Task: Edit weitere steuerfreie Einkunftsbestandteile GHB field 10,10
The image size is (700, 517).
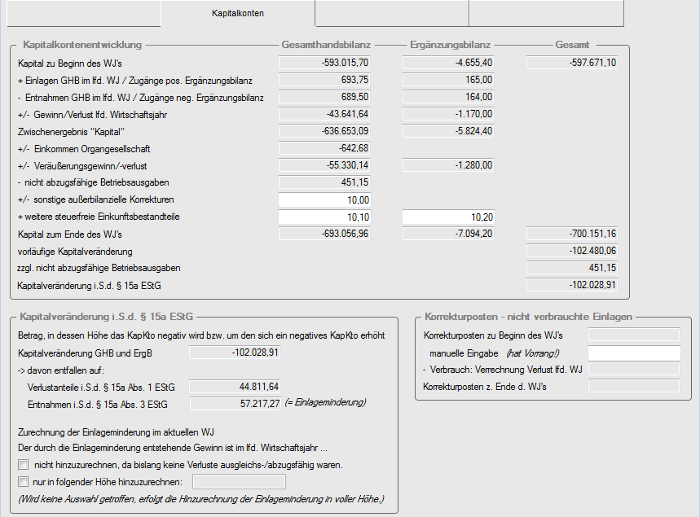Action: tap(325, 217)
